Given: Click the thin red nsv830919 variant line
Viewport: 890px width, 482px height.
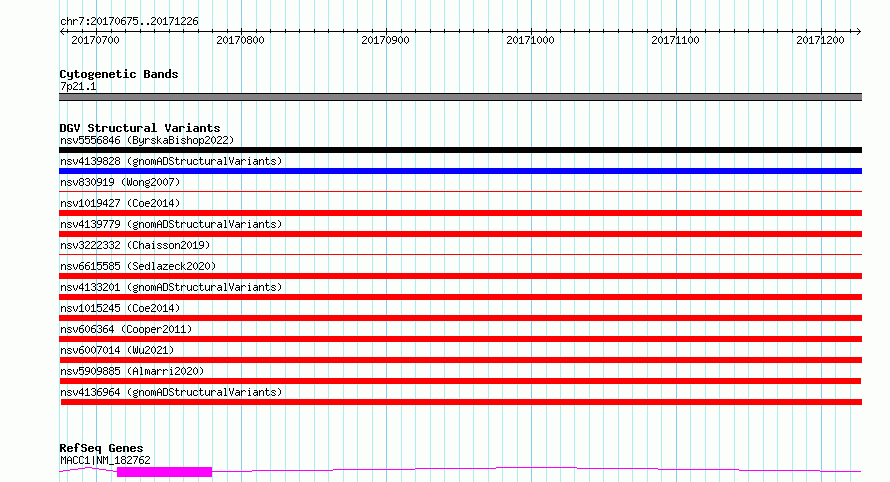Looking at the screenshot, I should click(460, 192).
